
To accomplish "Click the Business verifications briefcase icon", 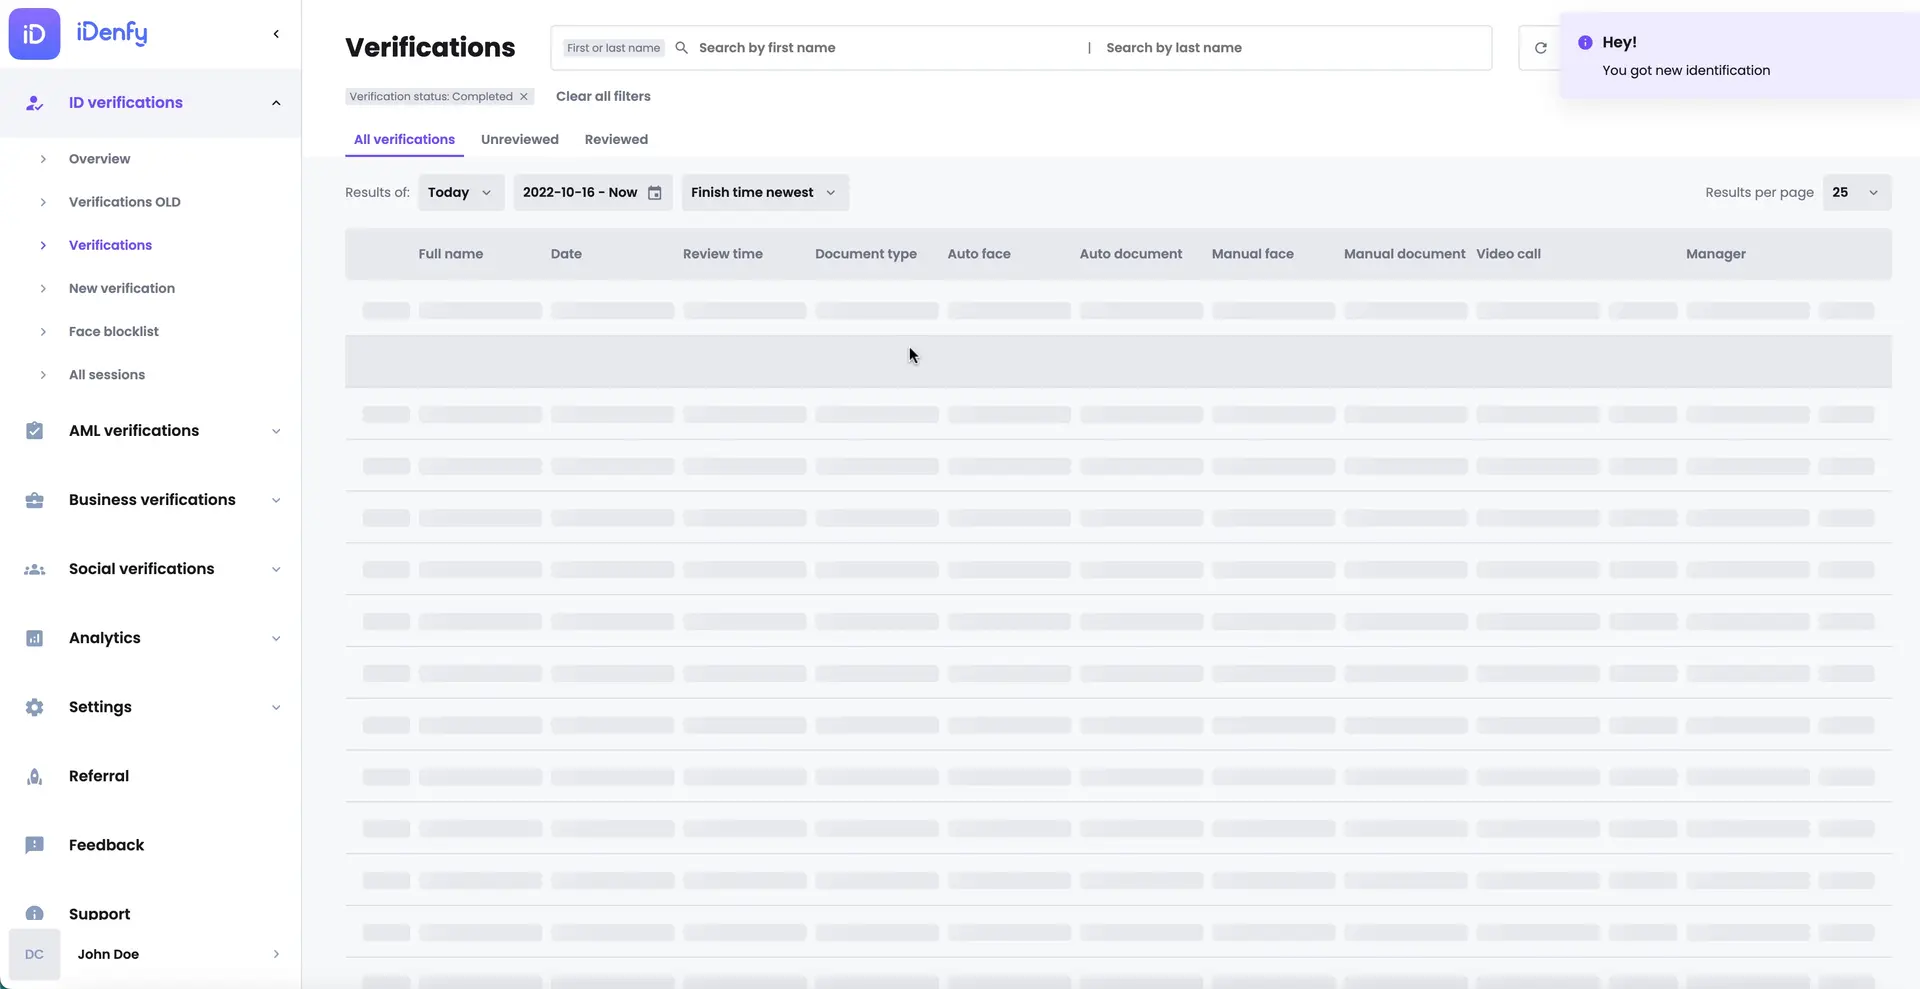I will point(34,500).
